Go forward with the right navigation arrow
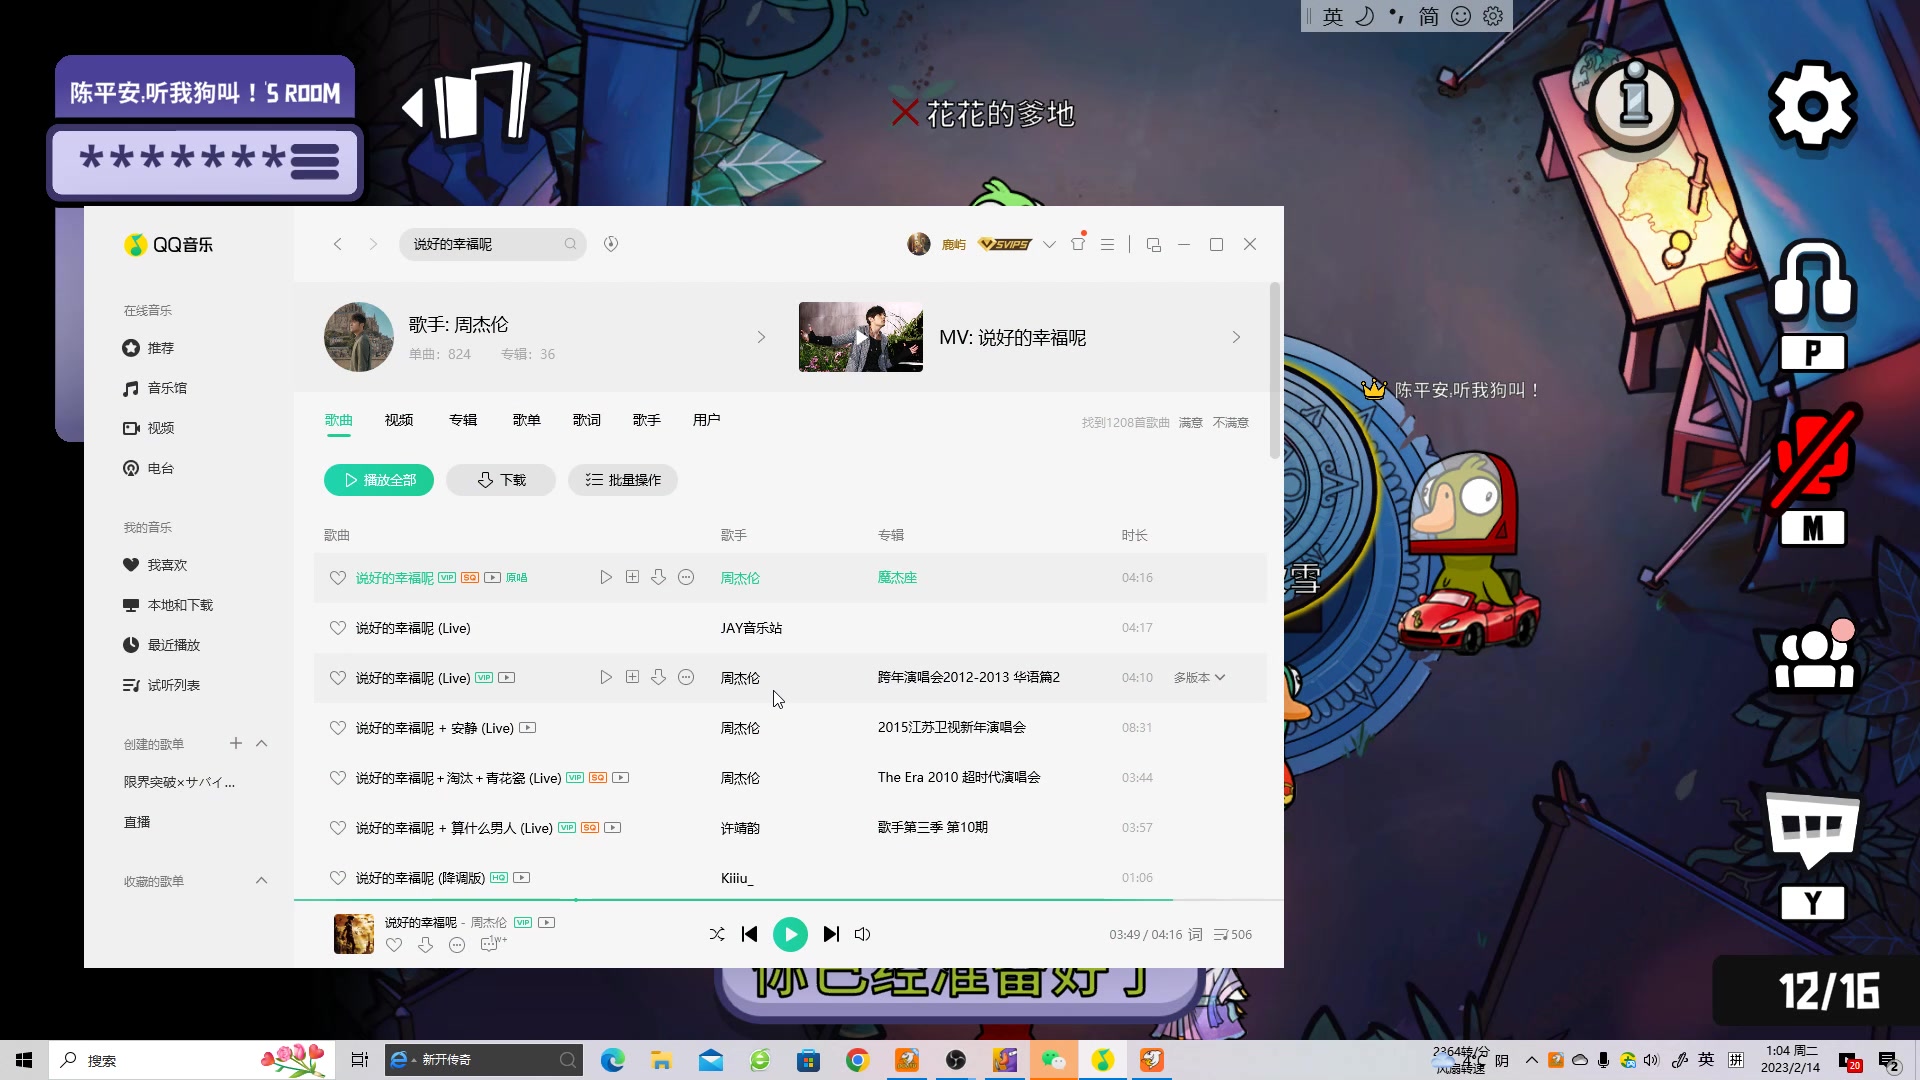The height and width of the screenshot is (1080, 1920). coord(373,244)
